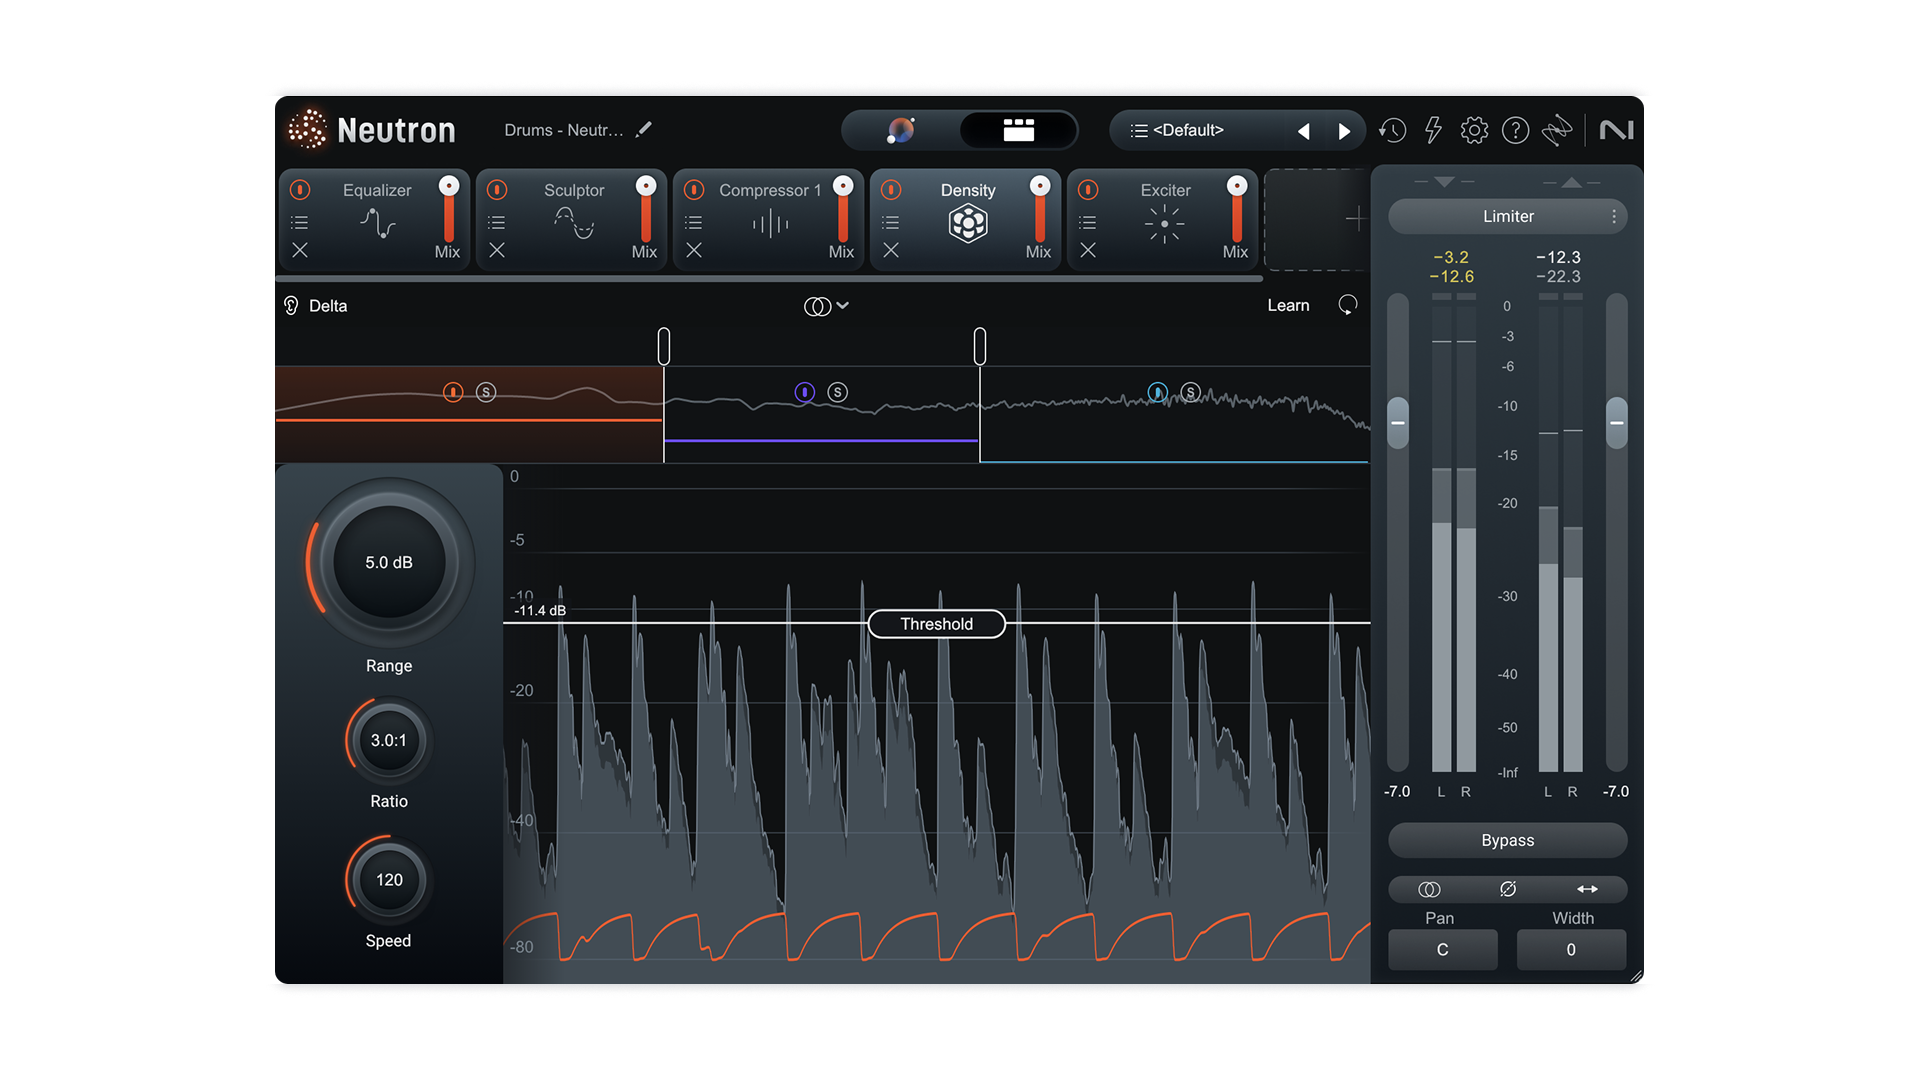Image resolution: width=1920 pixels, height=1080 pixels.
Task: Click the pencil icon to rename preset
Action: 644,129
